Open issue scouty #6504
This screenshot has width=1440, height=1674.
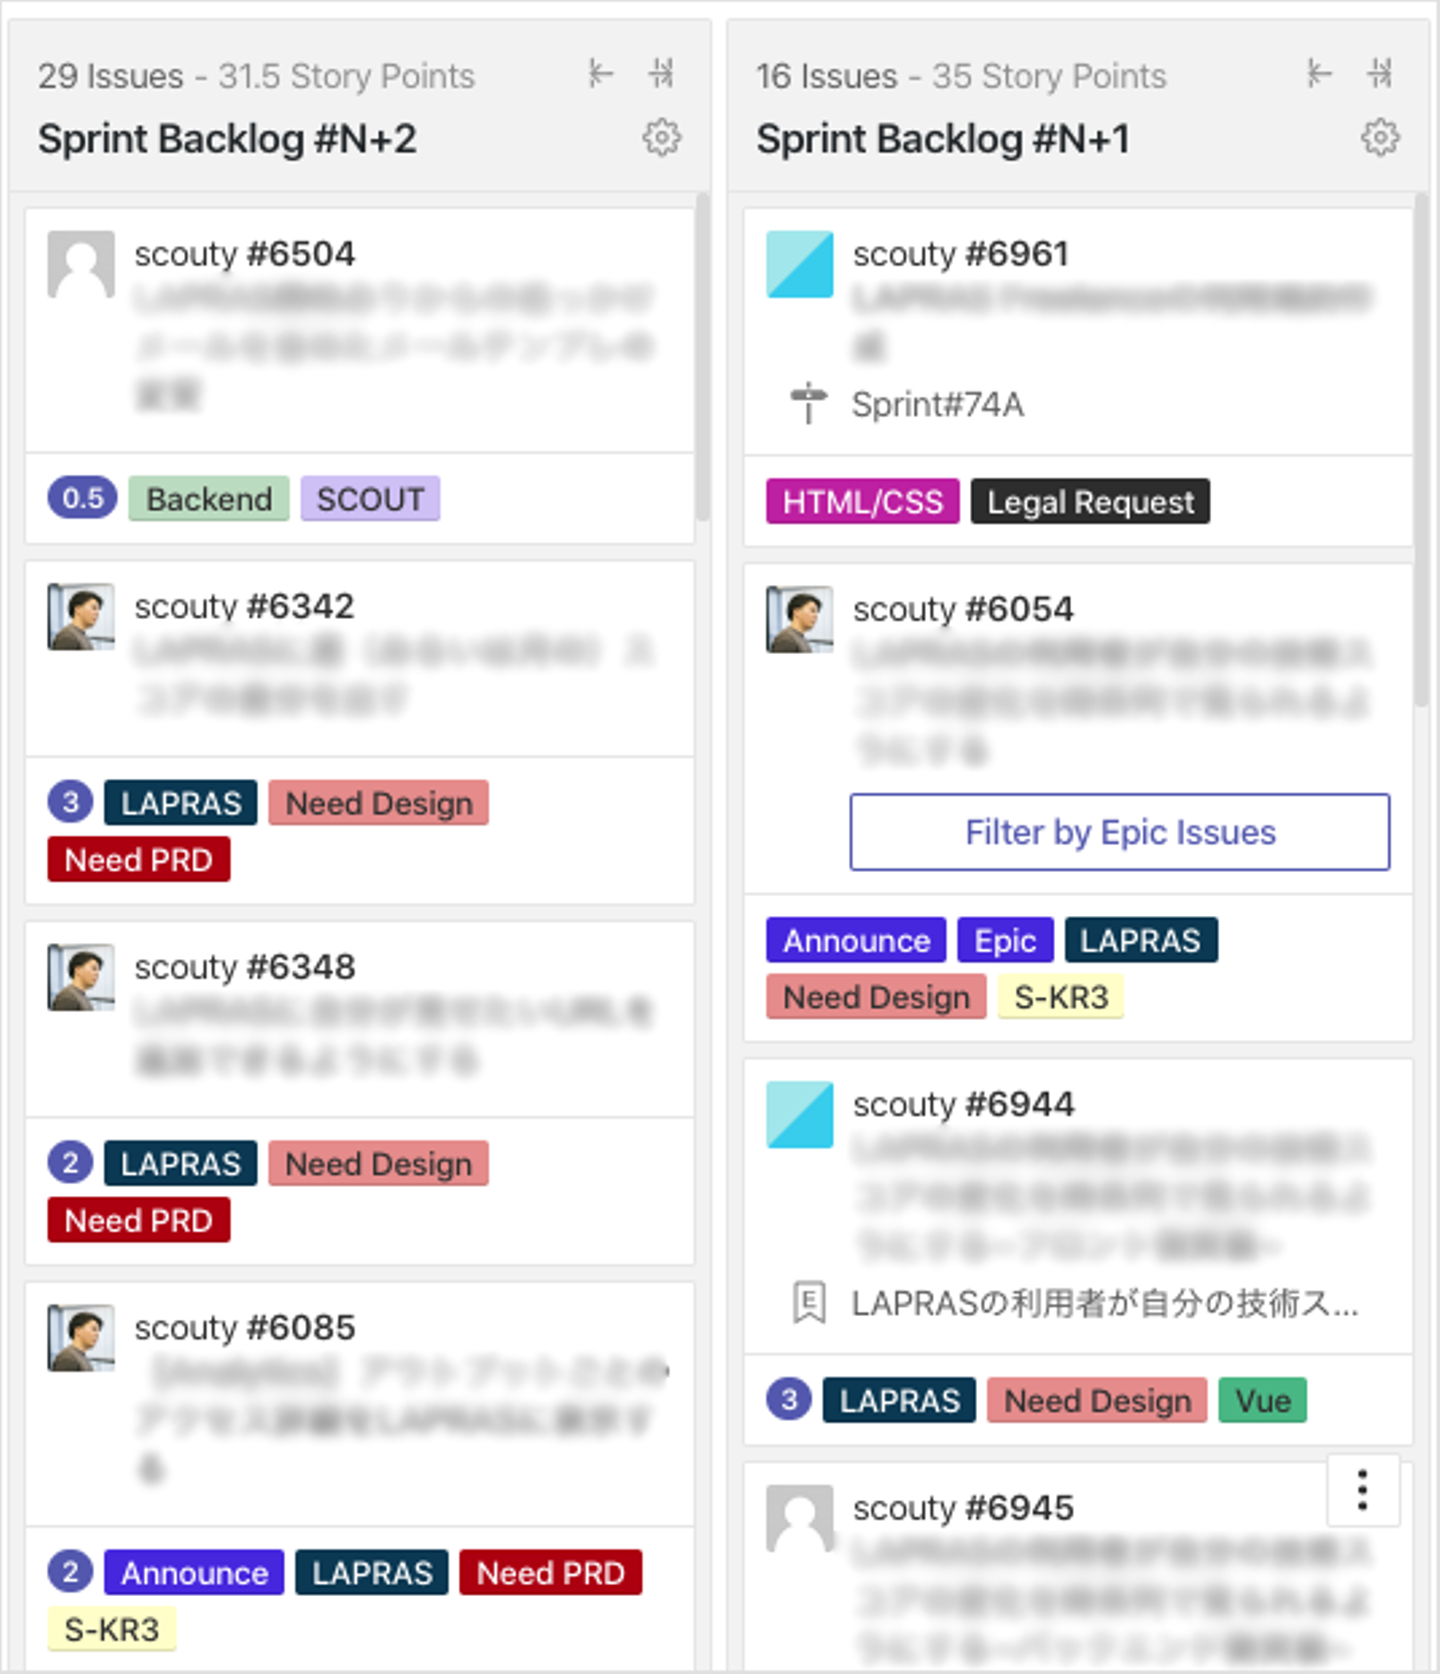244,254
